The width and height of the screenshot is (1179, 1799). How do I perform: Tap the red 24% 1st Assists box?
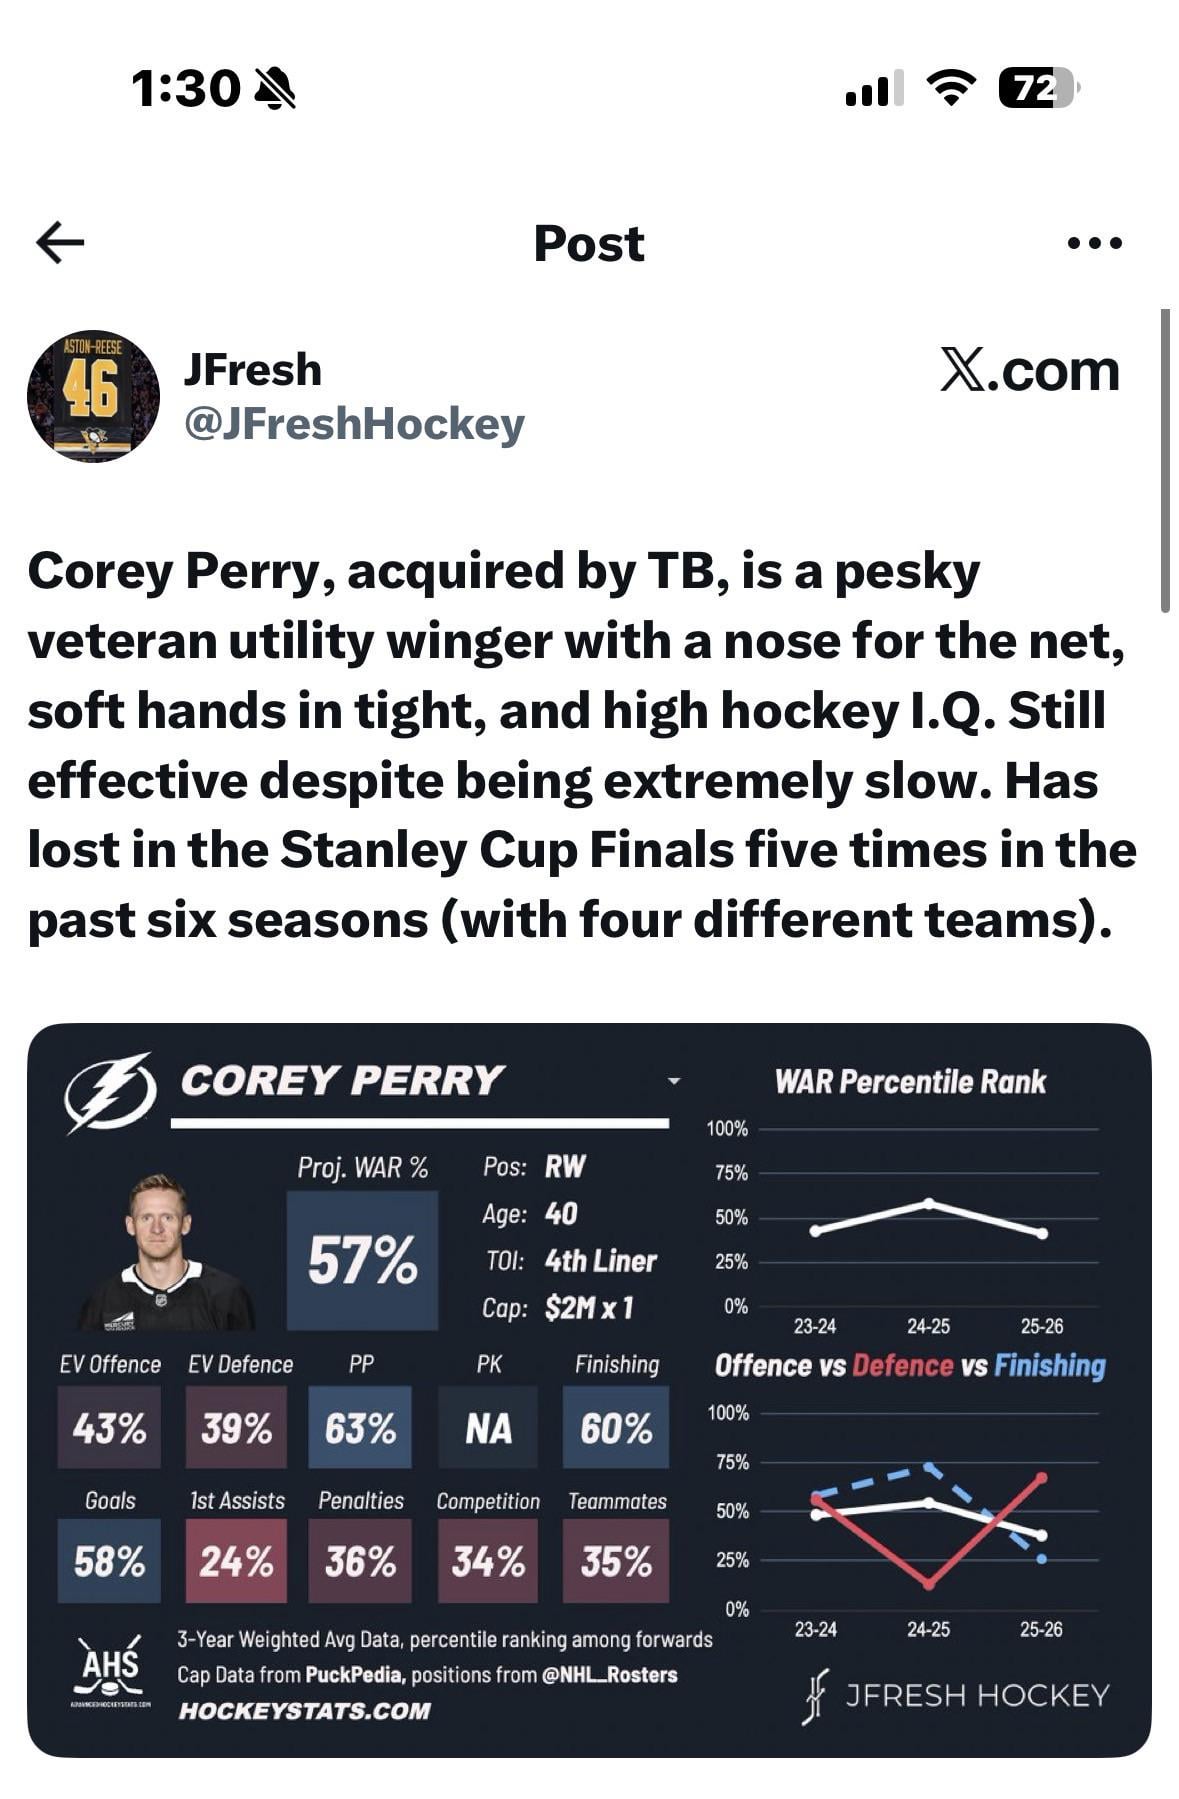tap(236, 1560)
